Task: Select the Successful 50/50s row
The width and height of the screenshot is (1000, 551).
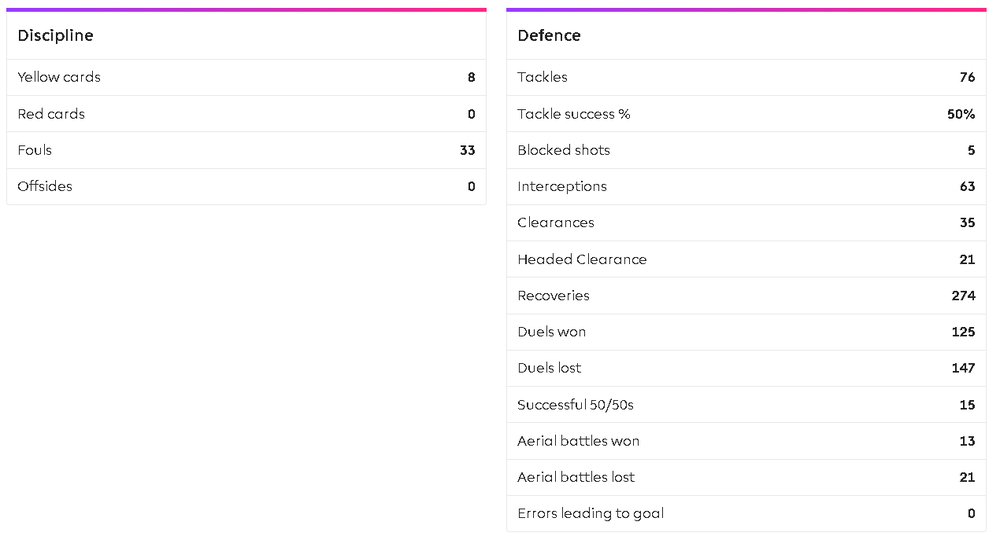Action: (x=746, y=405)
